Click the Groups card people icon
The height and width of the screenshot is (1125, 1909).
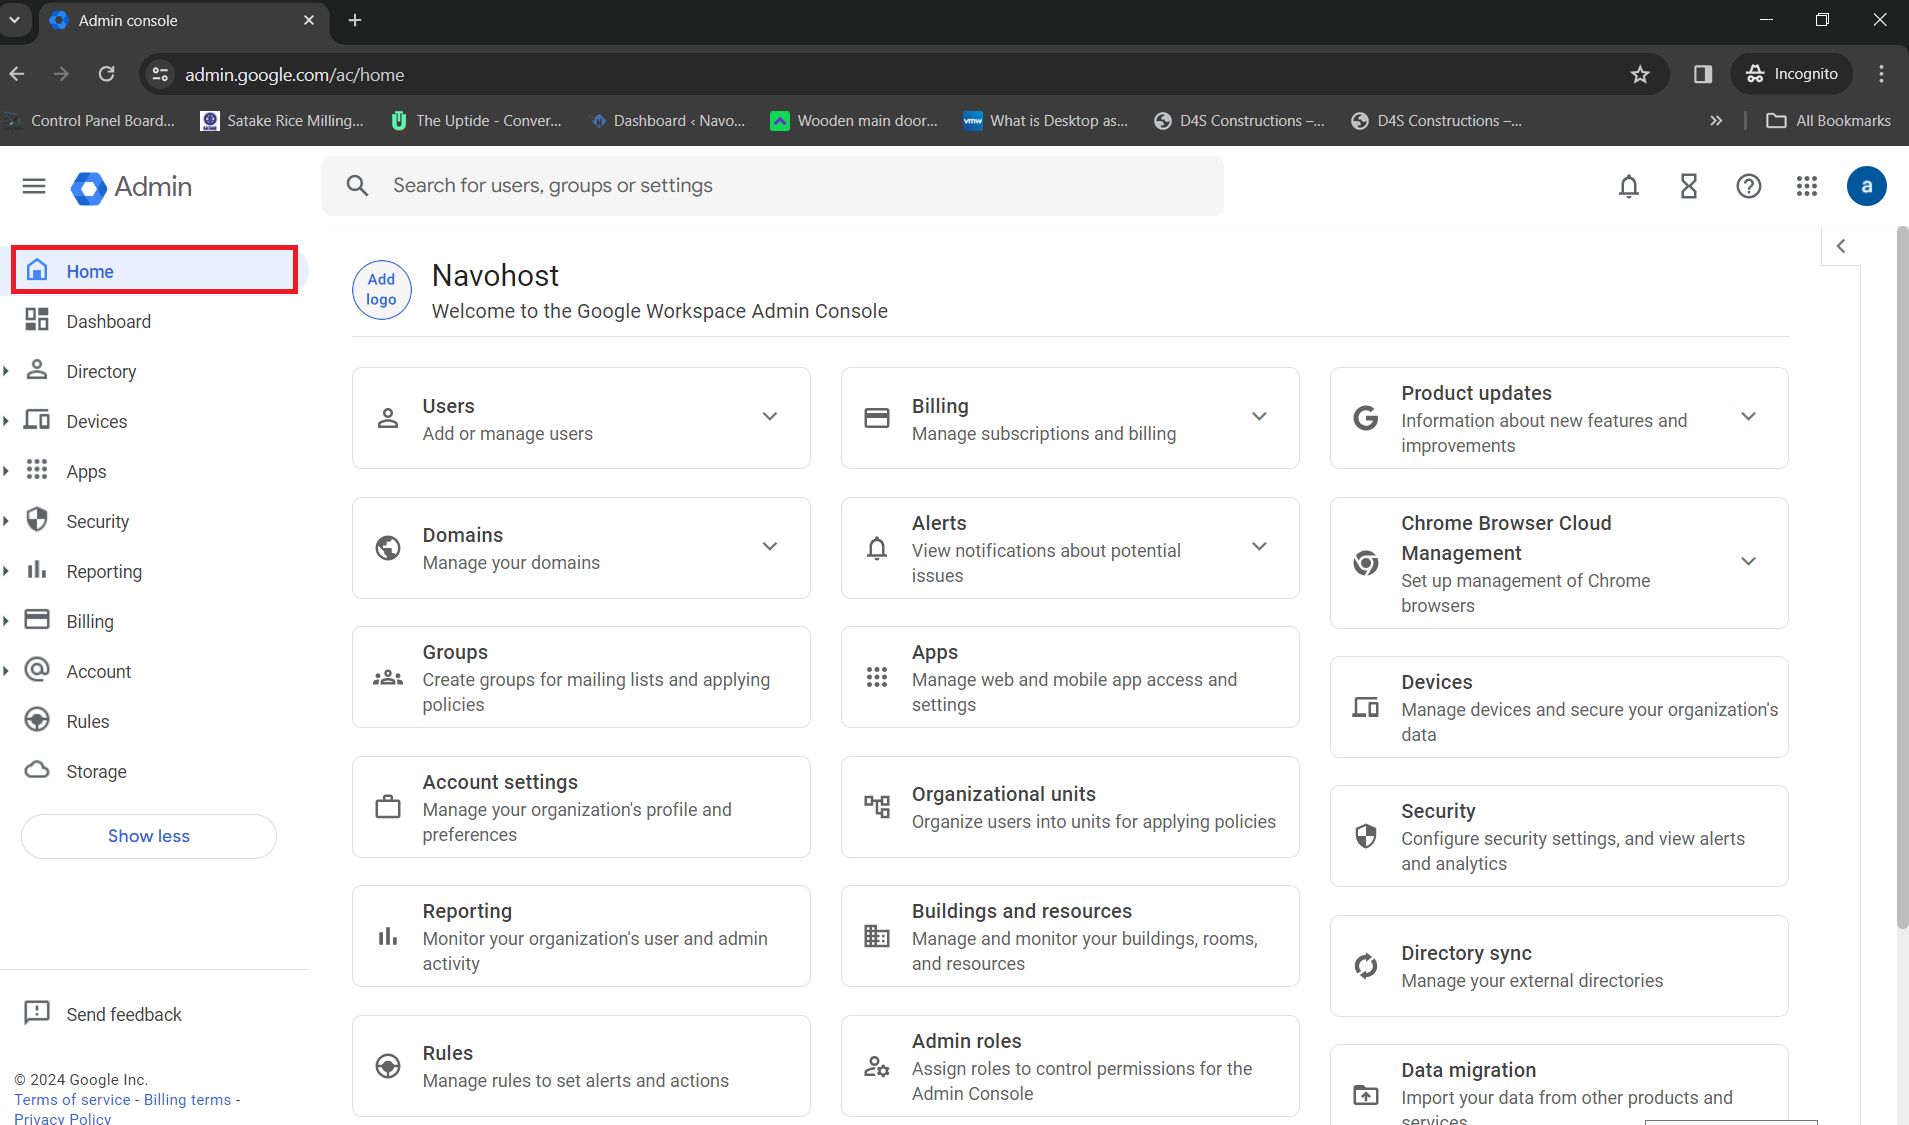388,677
